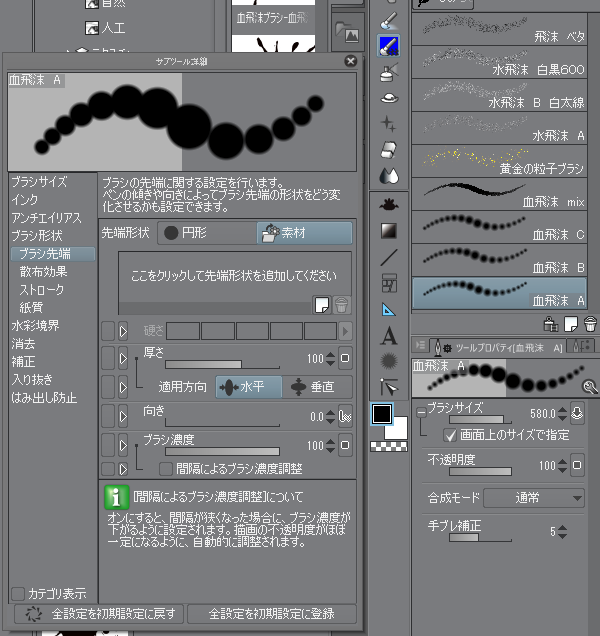
Task: Toggle 画面上のサイズで指定 checkbox
Action: (450, 434)
